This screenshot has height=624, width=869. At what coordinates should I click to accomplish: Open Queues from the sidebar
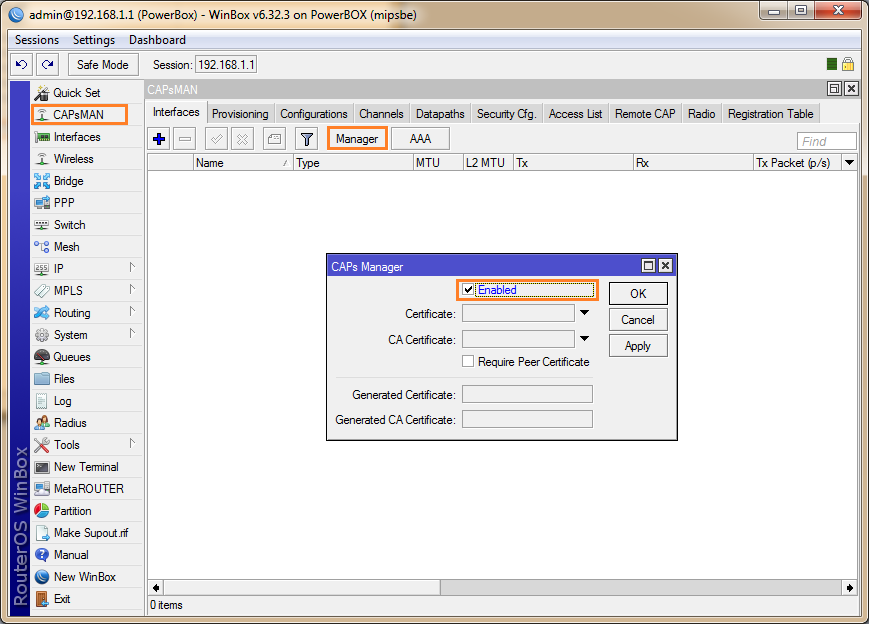[x=71, y=357]
